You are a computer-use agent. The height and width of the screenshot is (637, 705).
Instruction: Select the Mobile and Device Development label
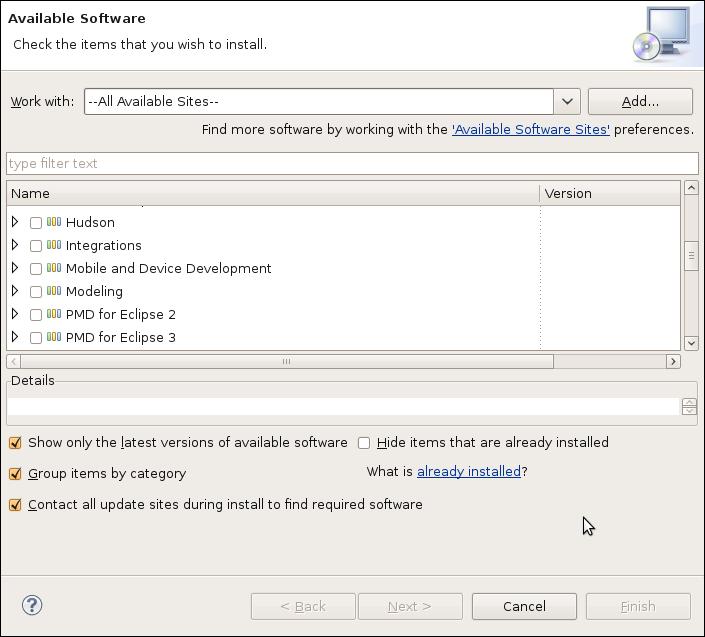(x=169, y=268)
